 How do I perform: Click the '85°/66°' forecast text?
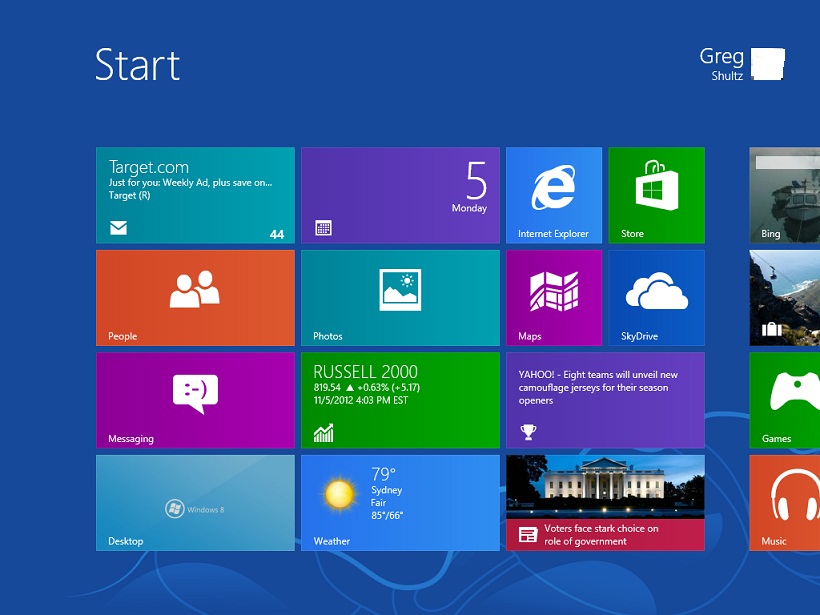click(x=387, y=515)
